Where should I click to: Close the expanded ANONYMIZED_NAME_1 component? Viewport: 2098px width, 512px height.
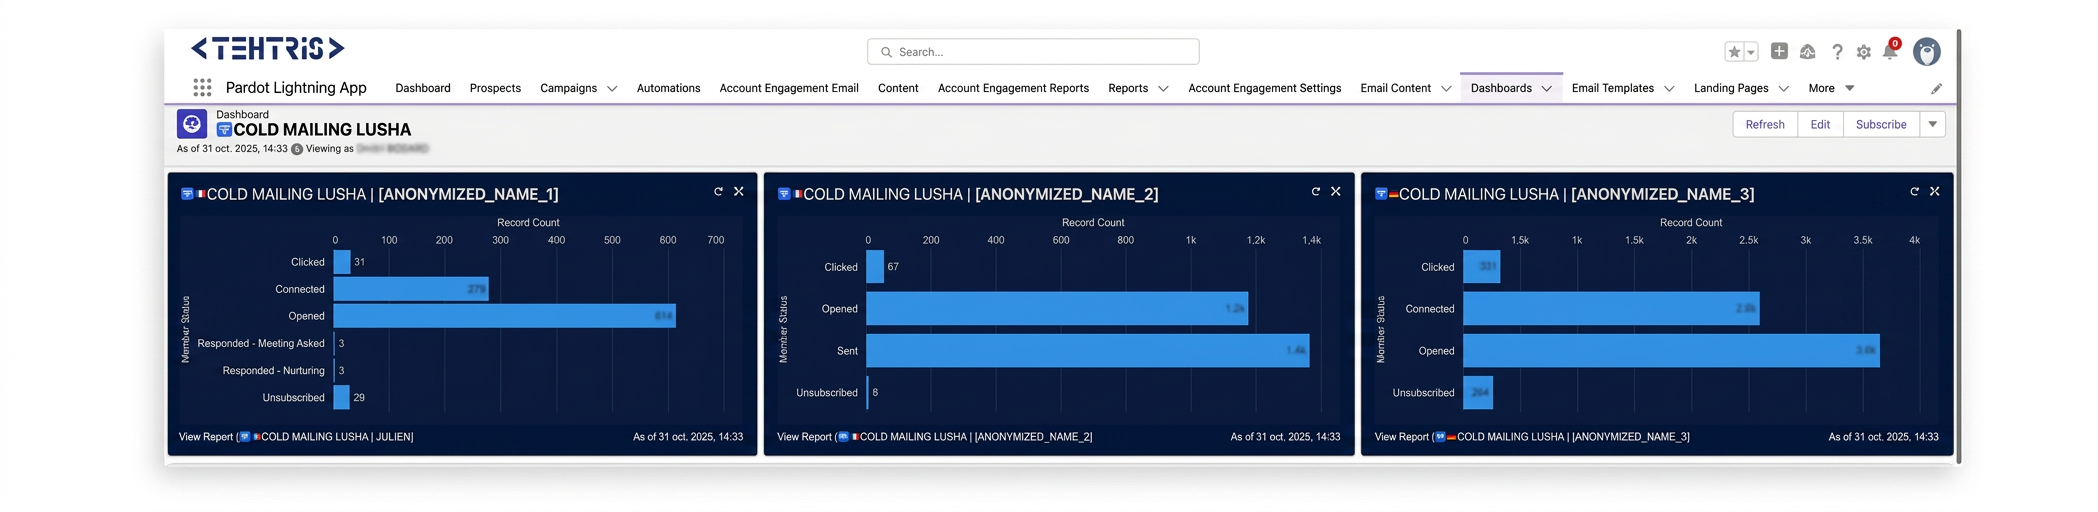(x=739, y=191)
